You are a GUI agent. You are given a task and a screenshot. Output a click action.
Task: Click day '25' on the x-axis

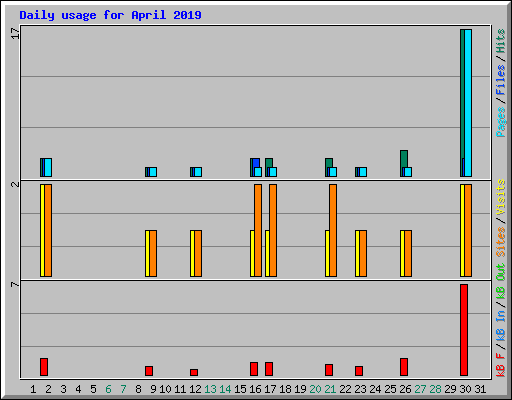pyautogui.click(x=390, y=389)
